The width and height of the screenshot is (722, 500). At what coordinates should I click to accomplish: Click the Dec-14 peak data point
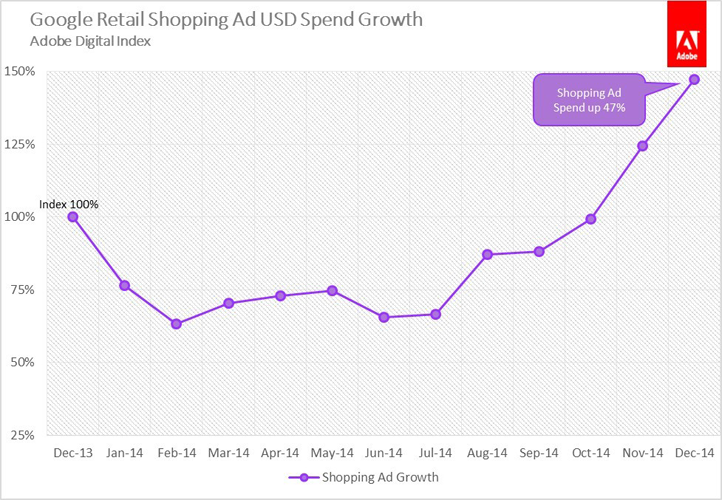[x=694, y=80]
